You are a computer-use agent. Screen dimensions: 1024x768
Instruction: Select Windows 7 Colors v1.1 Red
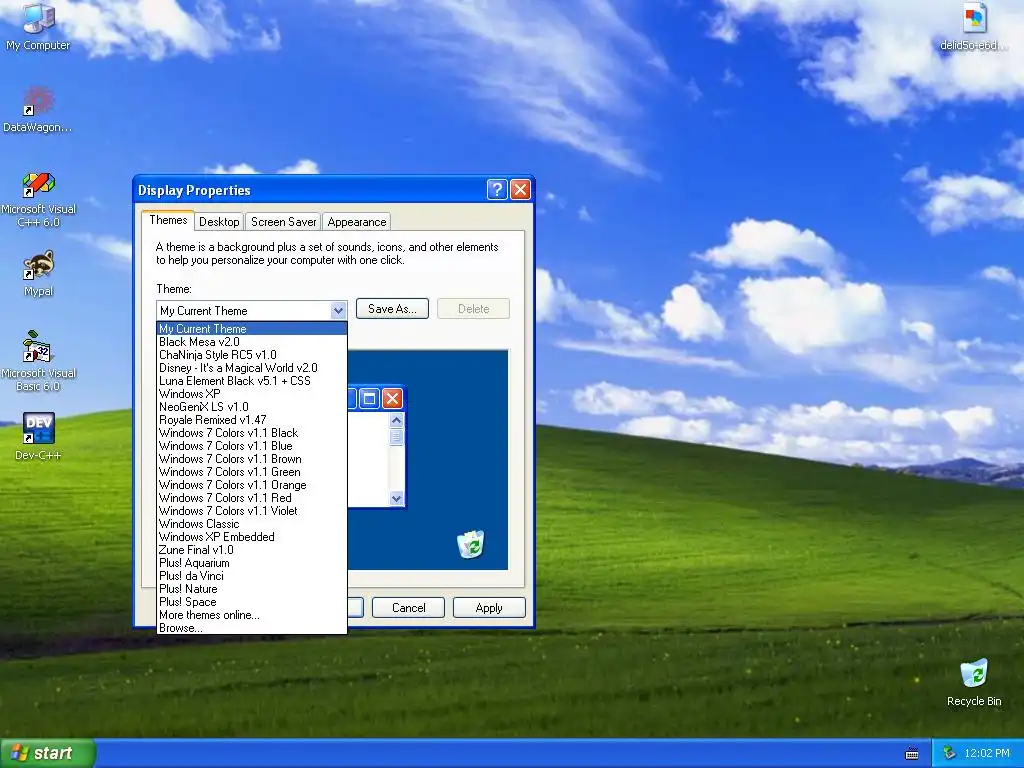(x=252, y=498)
